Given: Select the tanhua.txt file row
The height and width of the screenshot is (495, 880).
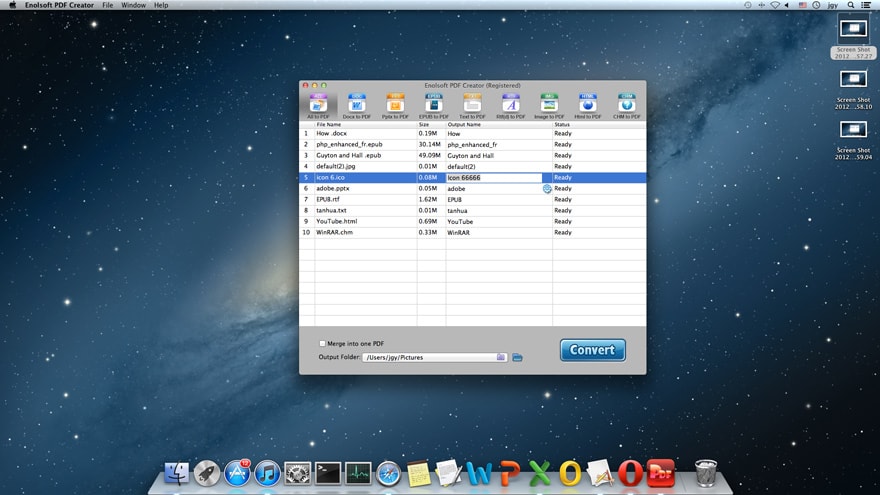Looking at the screenshot, I should pos(473,210).
